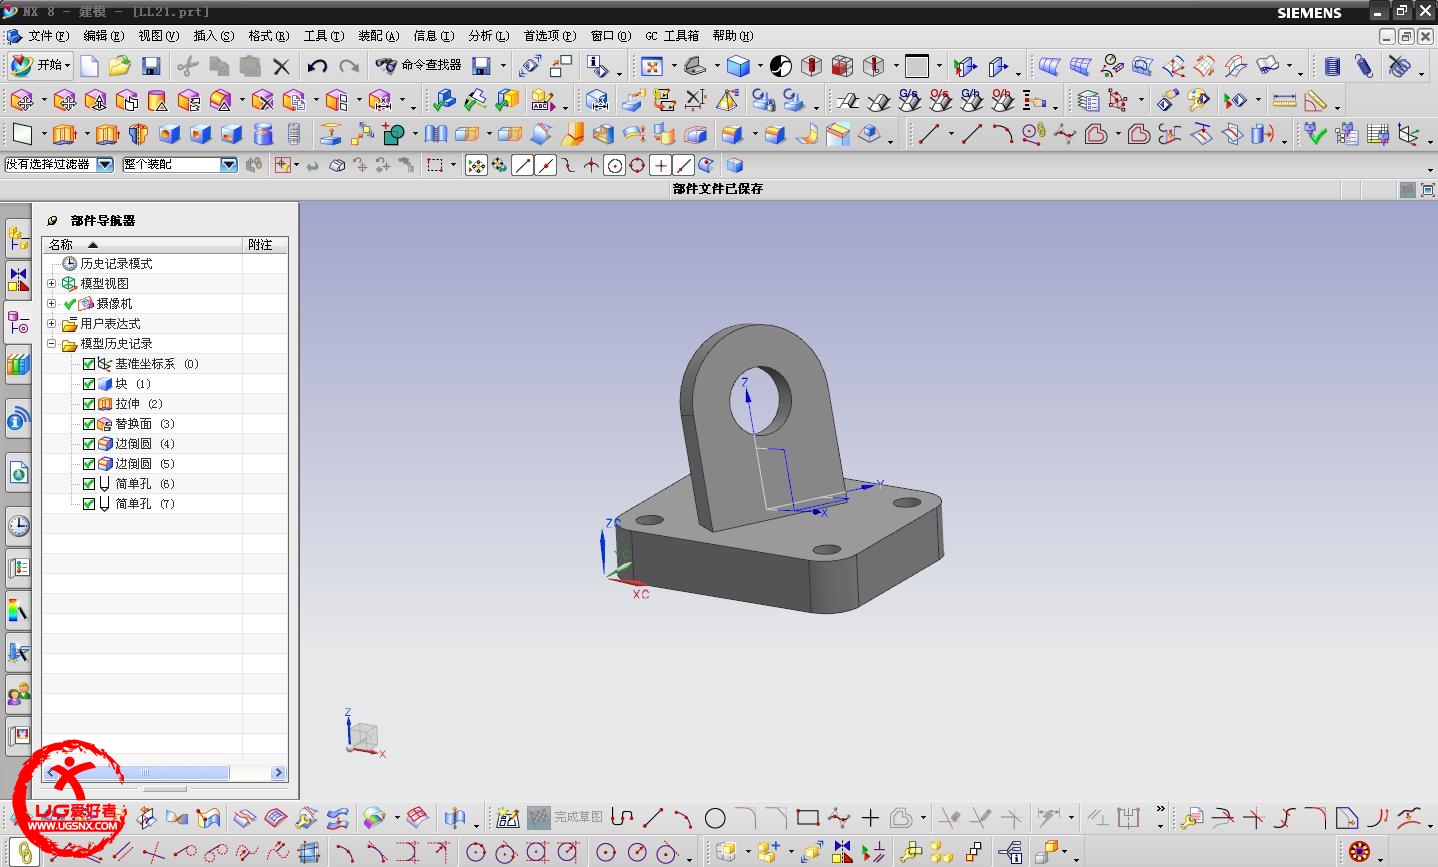1438x867 pixels.
Task: Fit view to window icon
Action: pos(652,66)
